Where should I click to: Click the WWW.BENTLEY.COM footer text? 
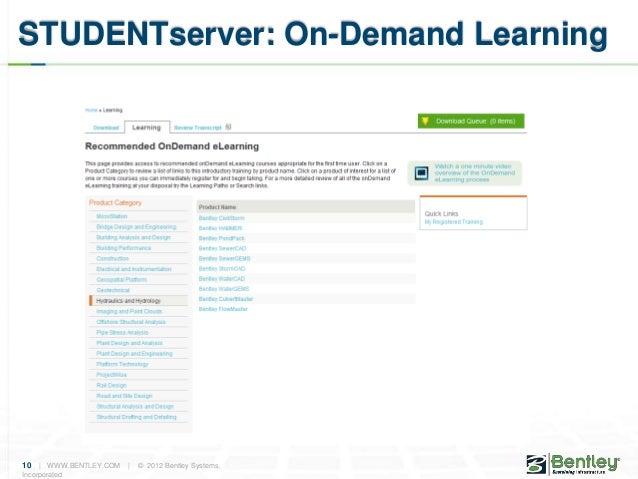83,465
